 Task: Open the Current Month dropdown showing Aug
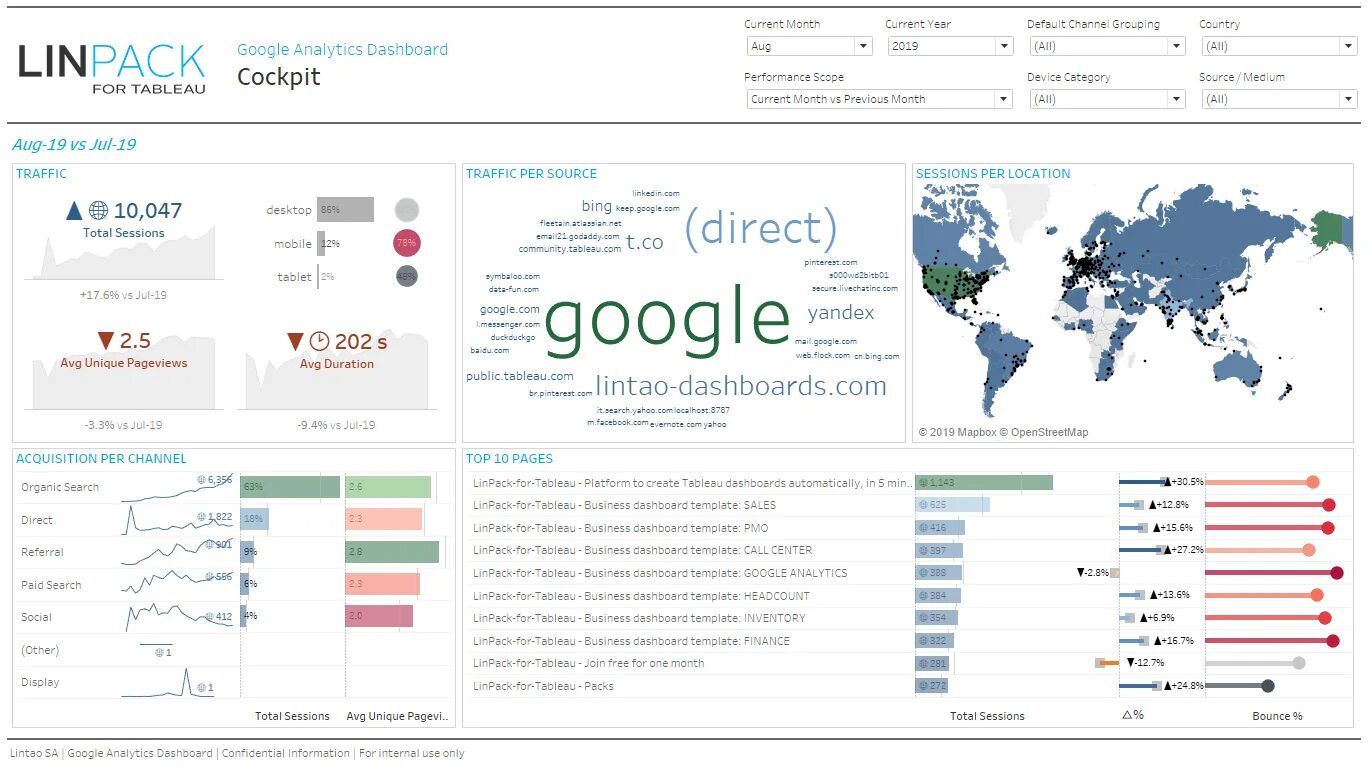coord(810,46)
